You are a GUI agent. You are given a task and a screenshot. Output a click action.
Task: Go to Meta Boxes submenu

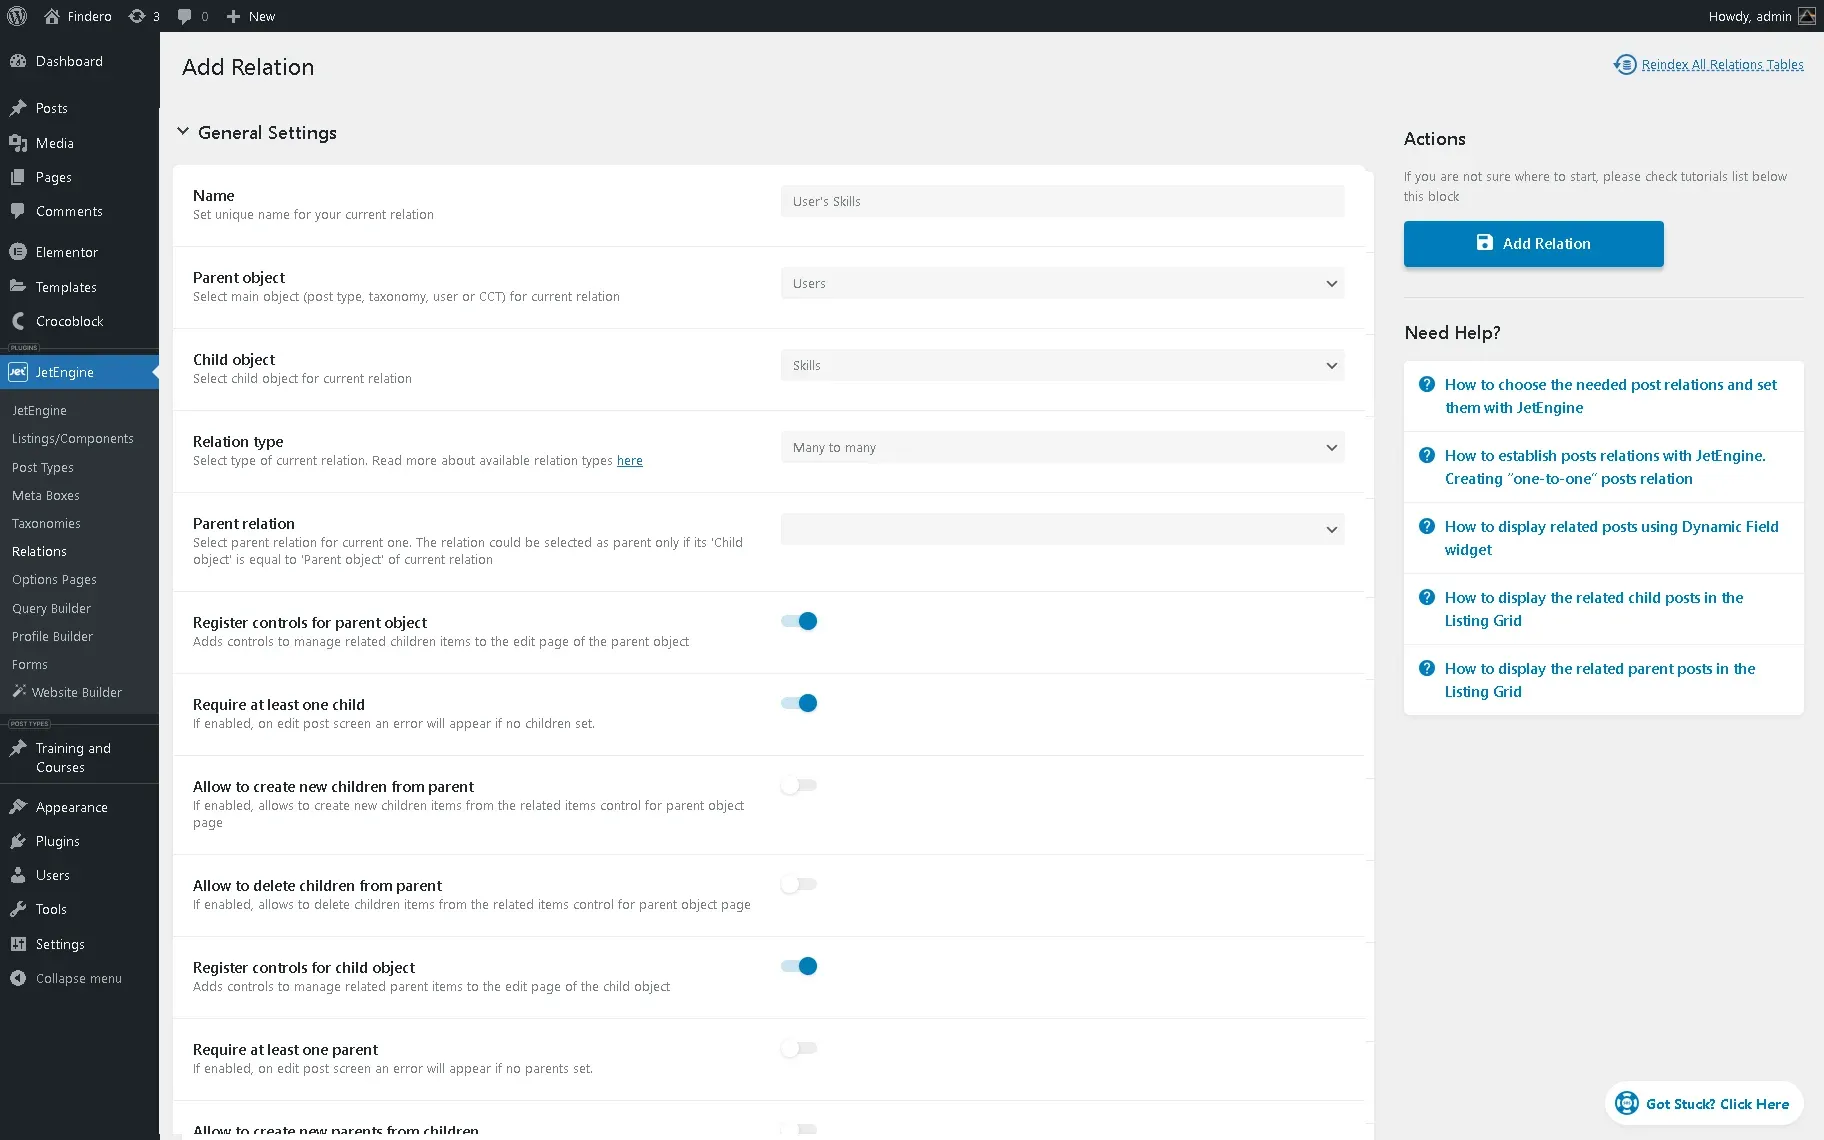(x=46, y=496)
